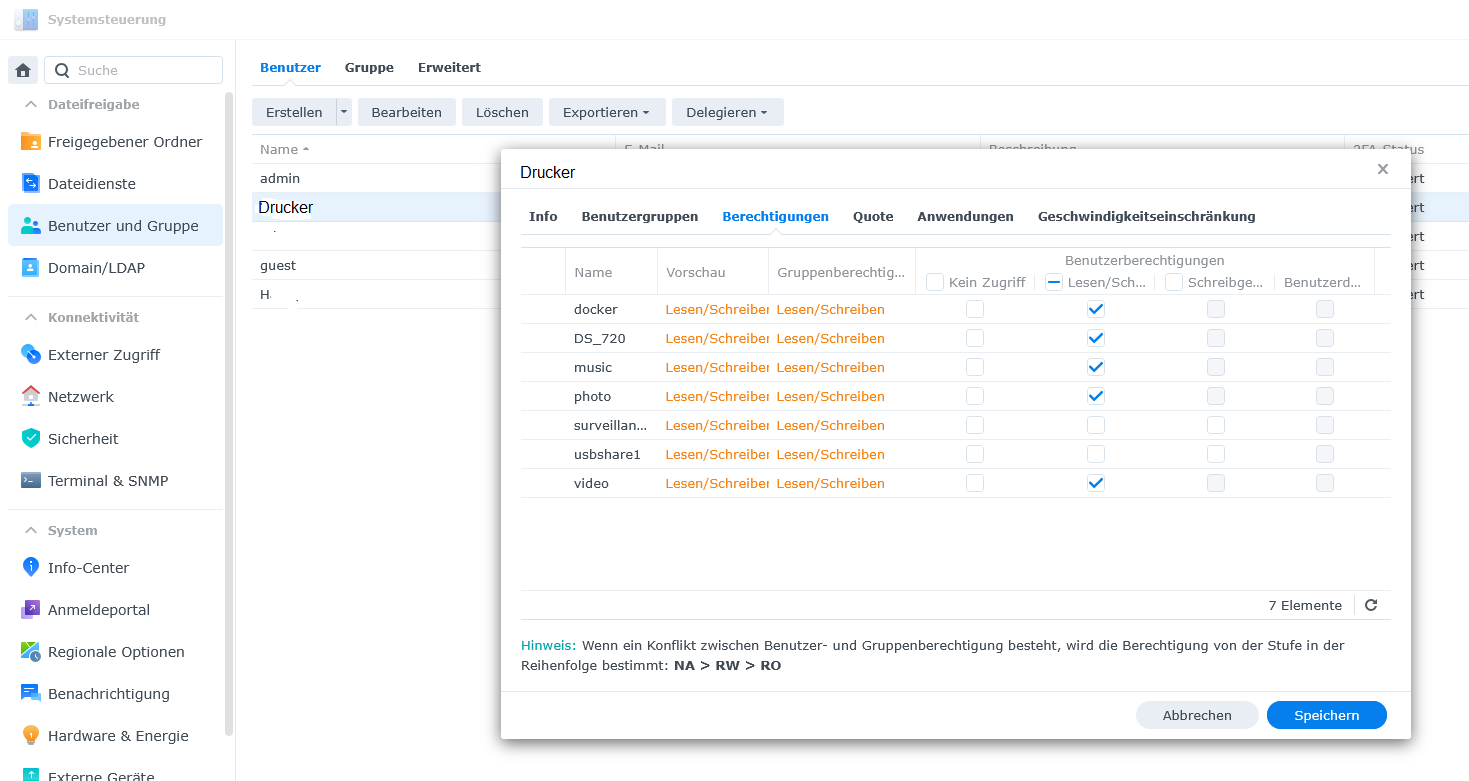1469x781 pixels.
Task: Select the Dateidienste icon in the sidebar
Action: (x=91, y=183)
